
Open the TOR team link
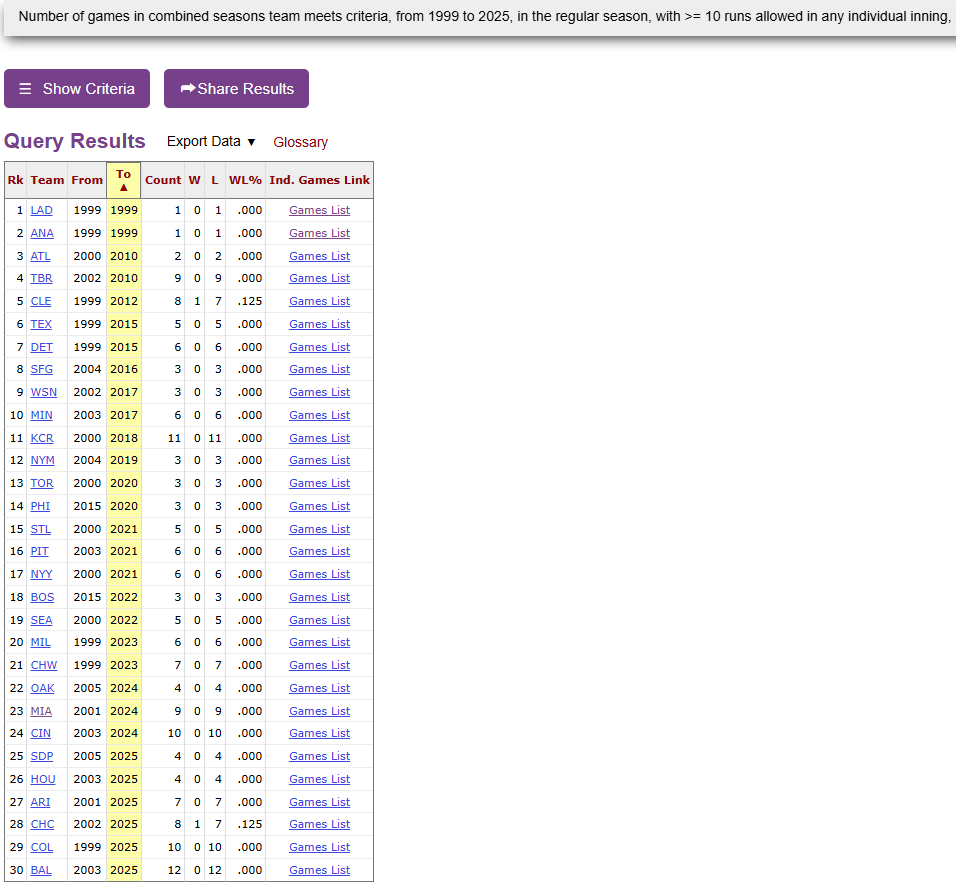coord(42,483)
